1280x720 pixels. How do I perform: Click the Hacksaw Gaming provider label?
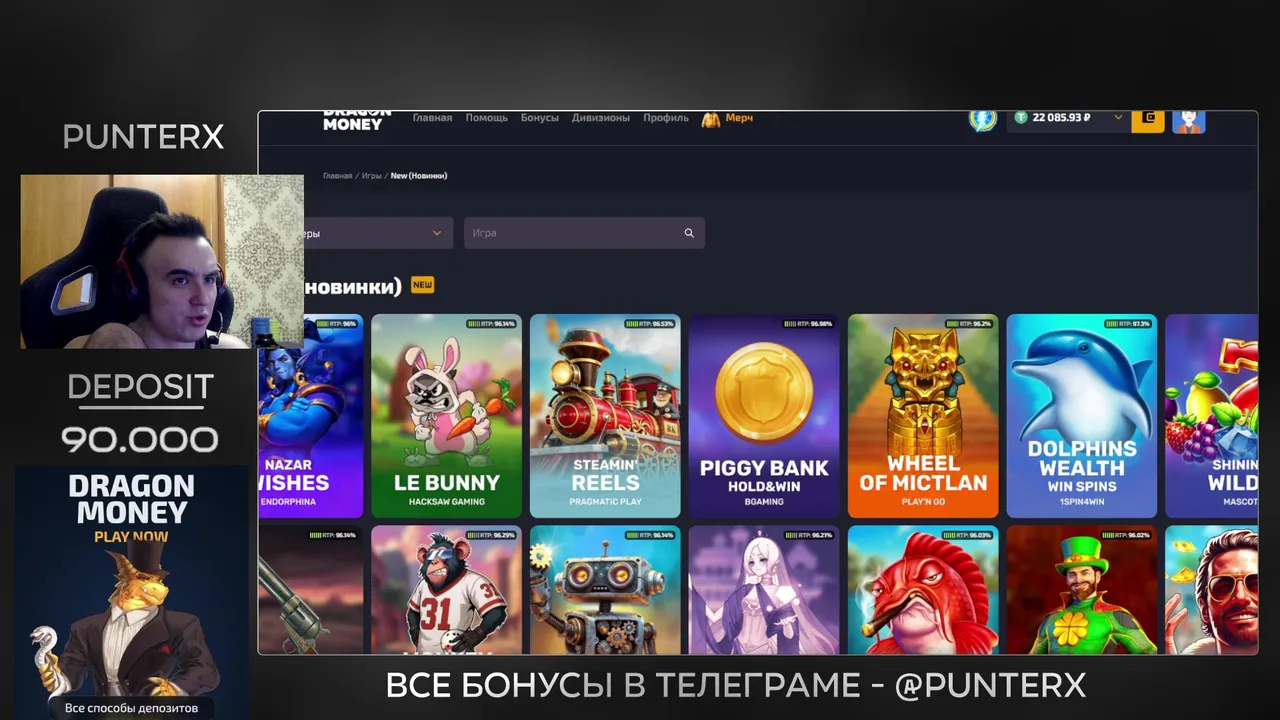[446, 502]
